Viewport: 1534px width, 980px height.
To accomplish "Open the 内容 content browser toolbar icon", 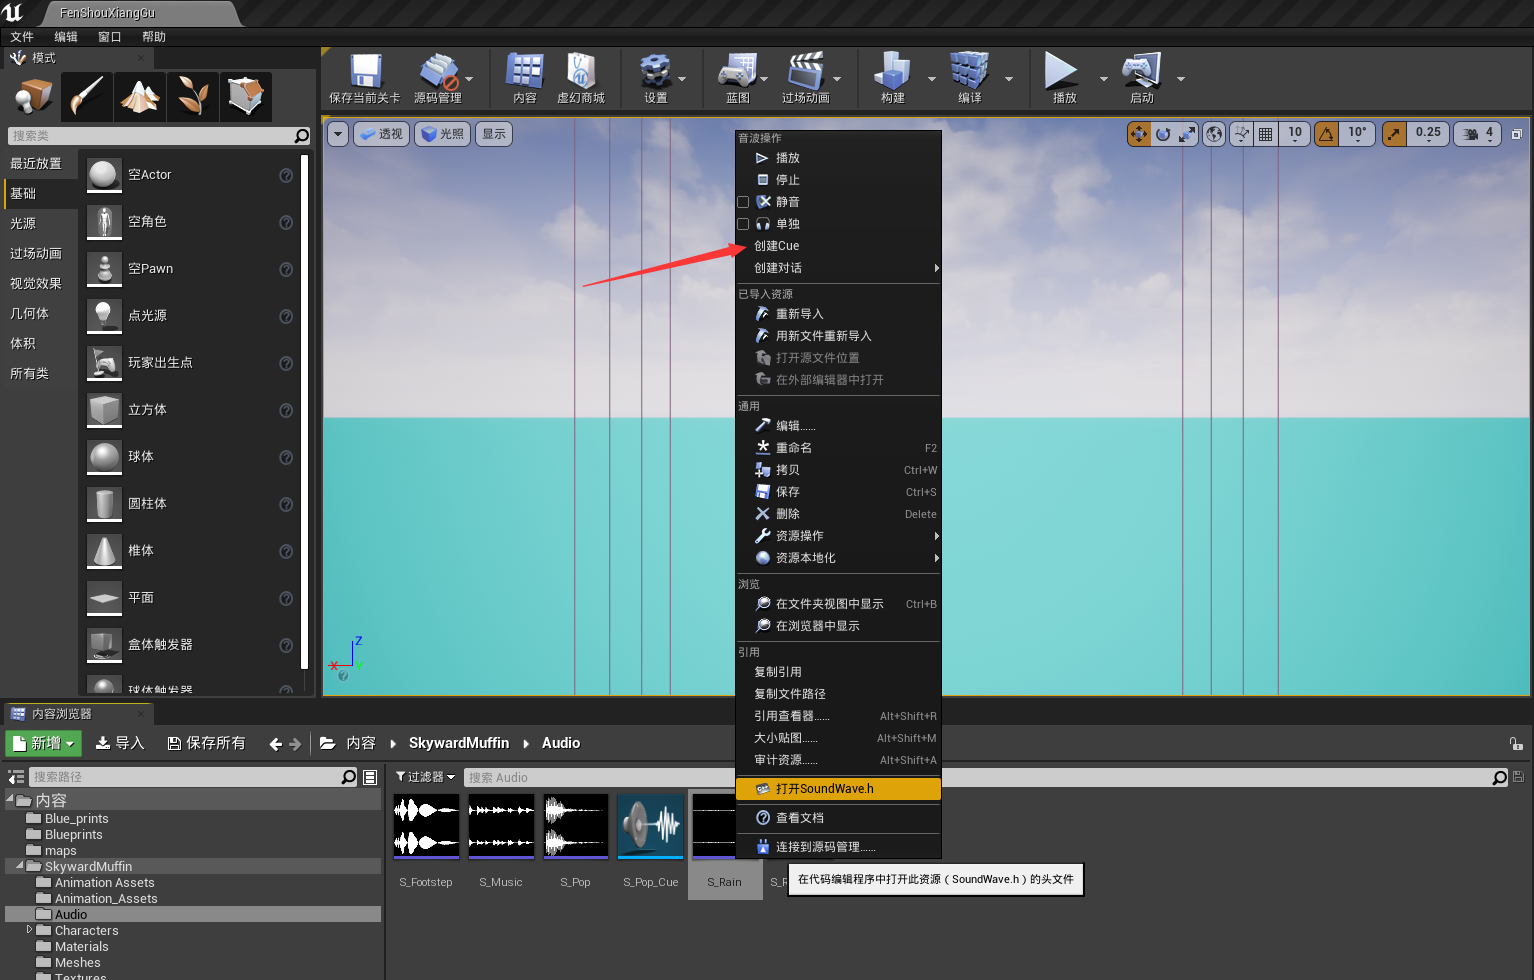I will (525, 78).
